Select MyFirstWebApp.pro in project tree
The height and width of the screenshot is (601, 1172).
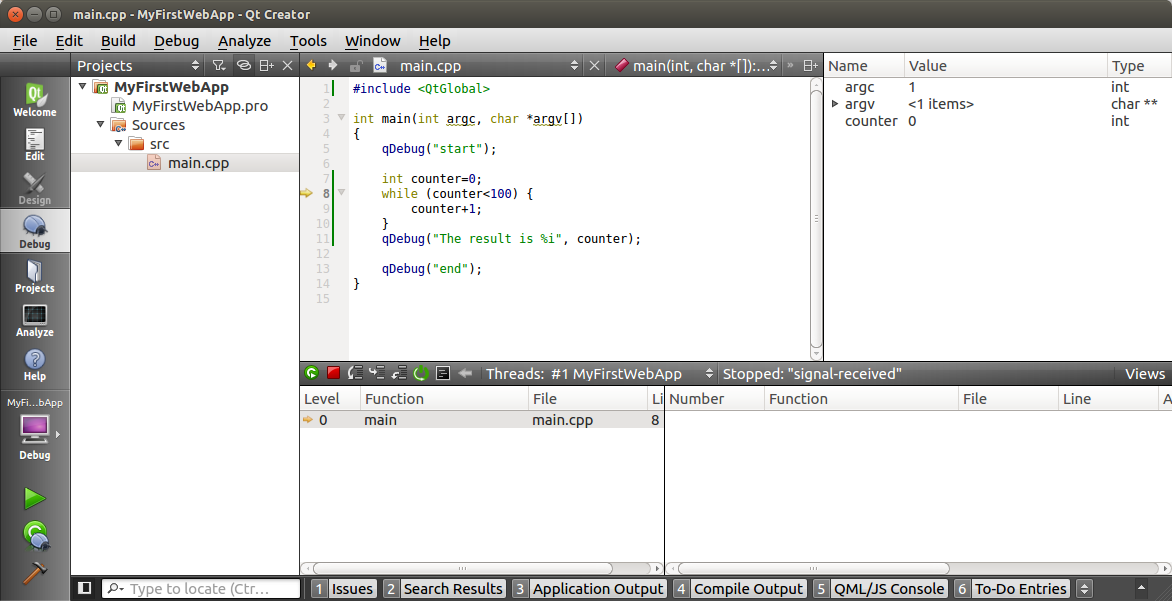click(x=200, y=106)
